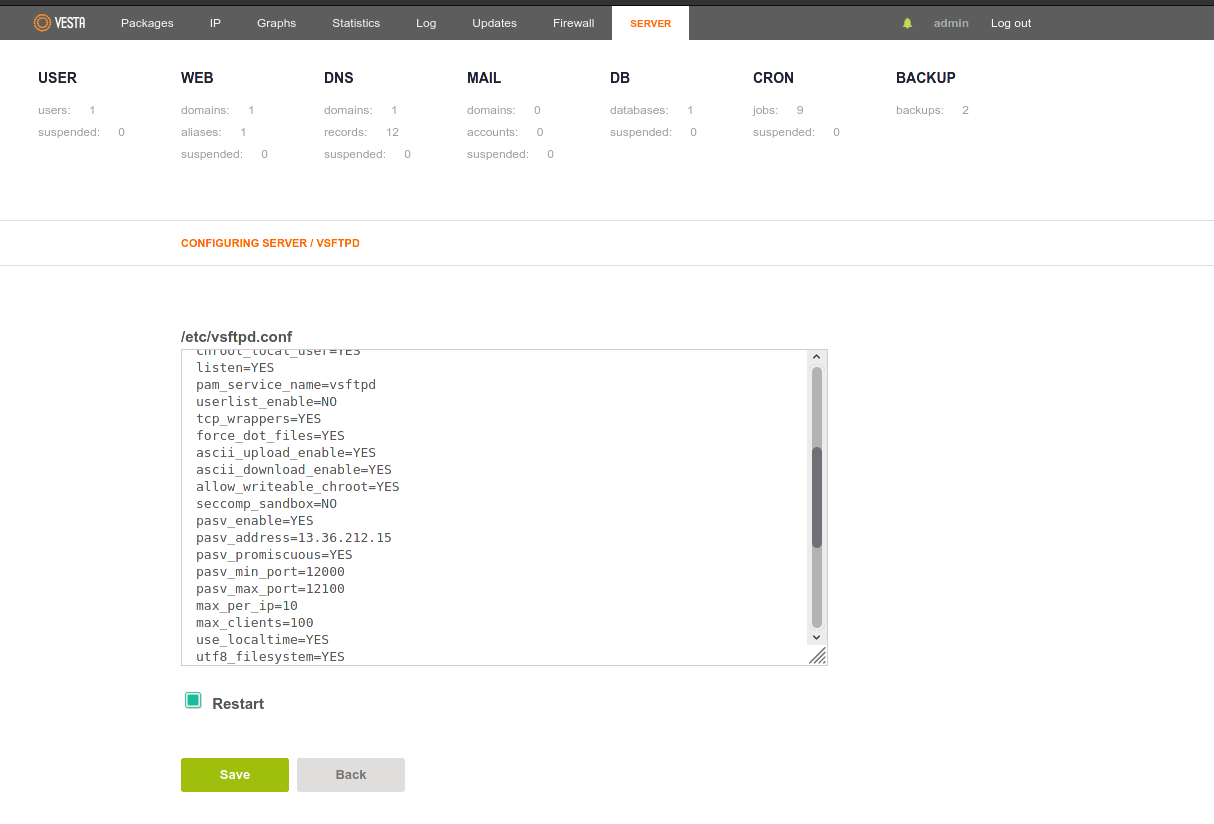This screenshot has height=824, width=1214.
Task: Open the Statistics section
Action: click(x=356, y=22)
